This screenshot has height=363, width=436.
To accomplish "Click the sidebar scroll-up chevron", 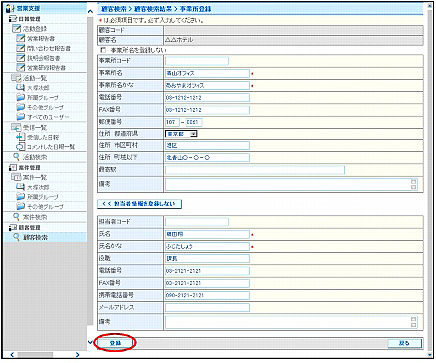I will coord(90,11).
